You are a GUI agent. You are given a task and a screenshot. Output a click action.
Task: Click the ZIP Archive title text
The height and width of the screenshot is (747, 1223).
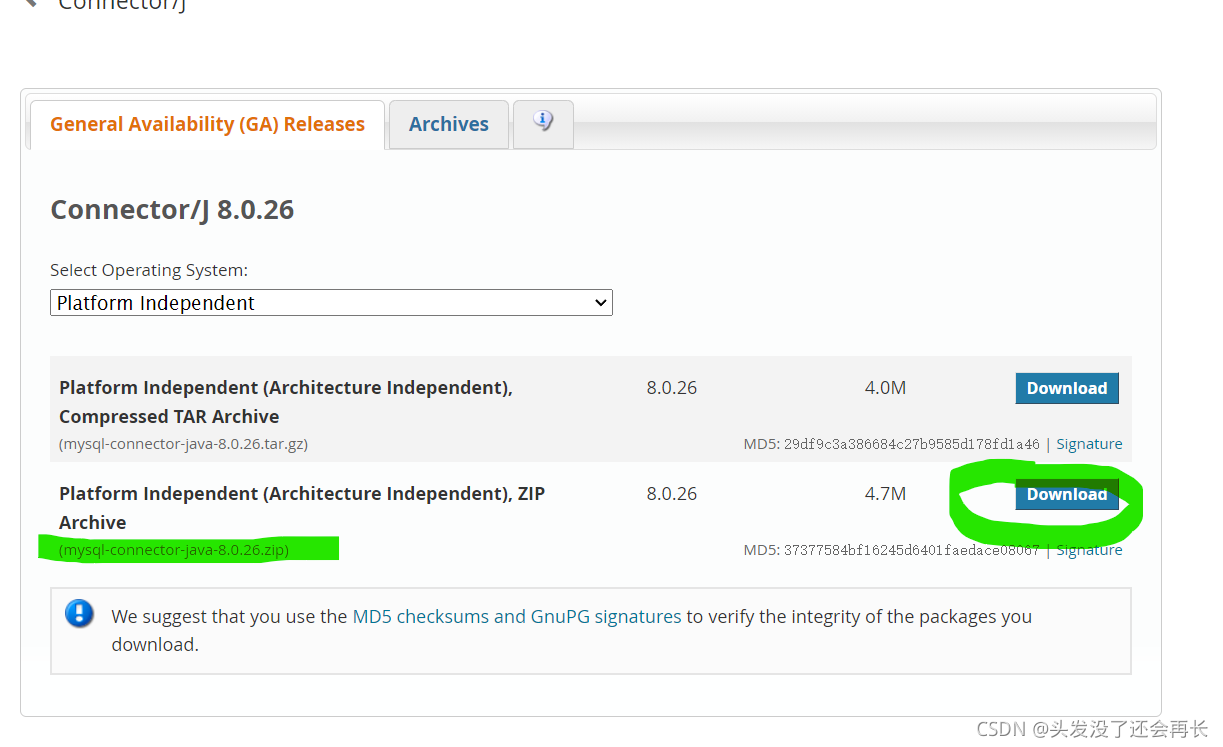coord(302,508)
